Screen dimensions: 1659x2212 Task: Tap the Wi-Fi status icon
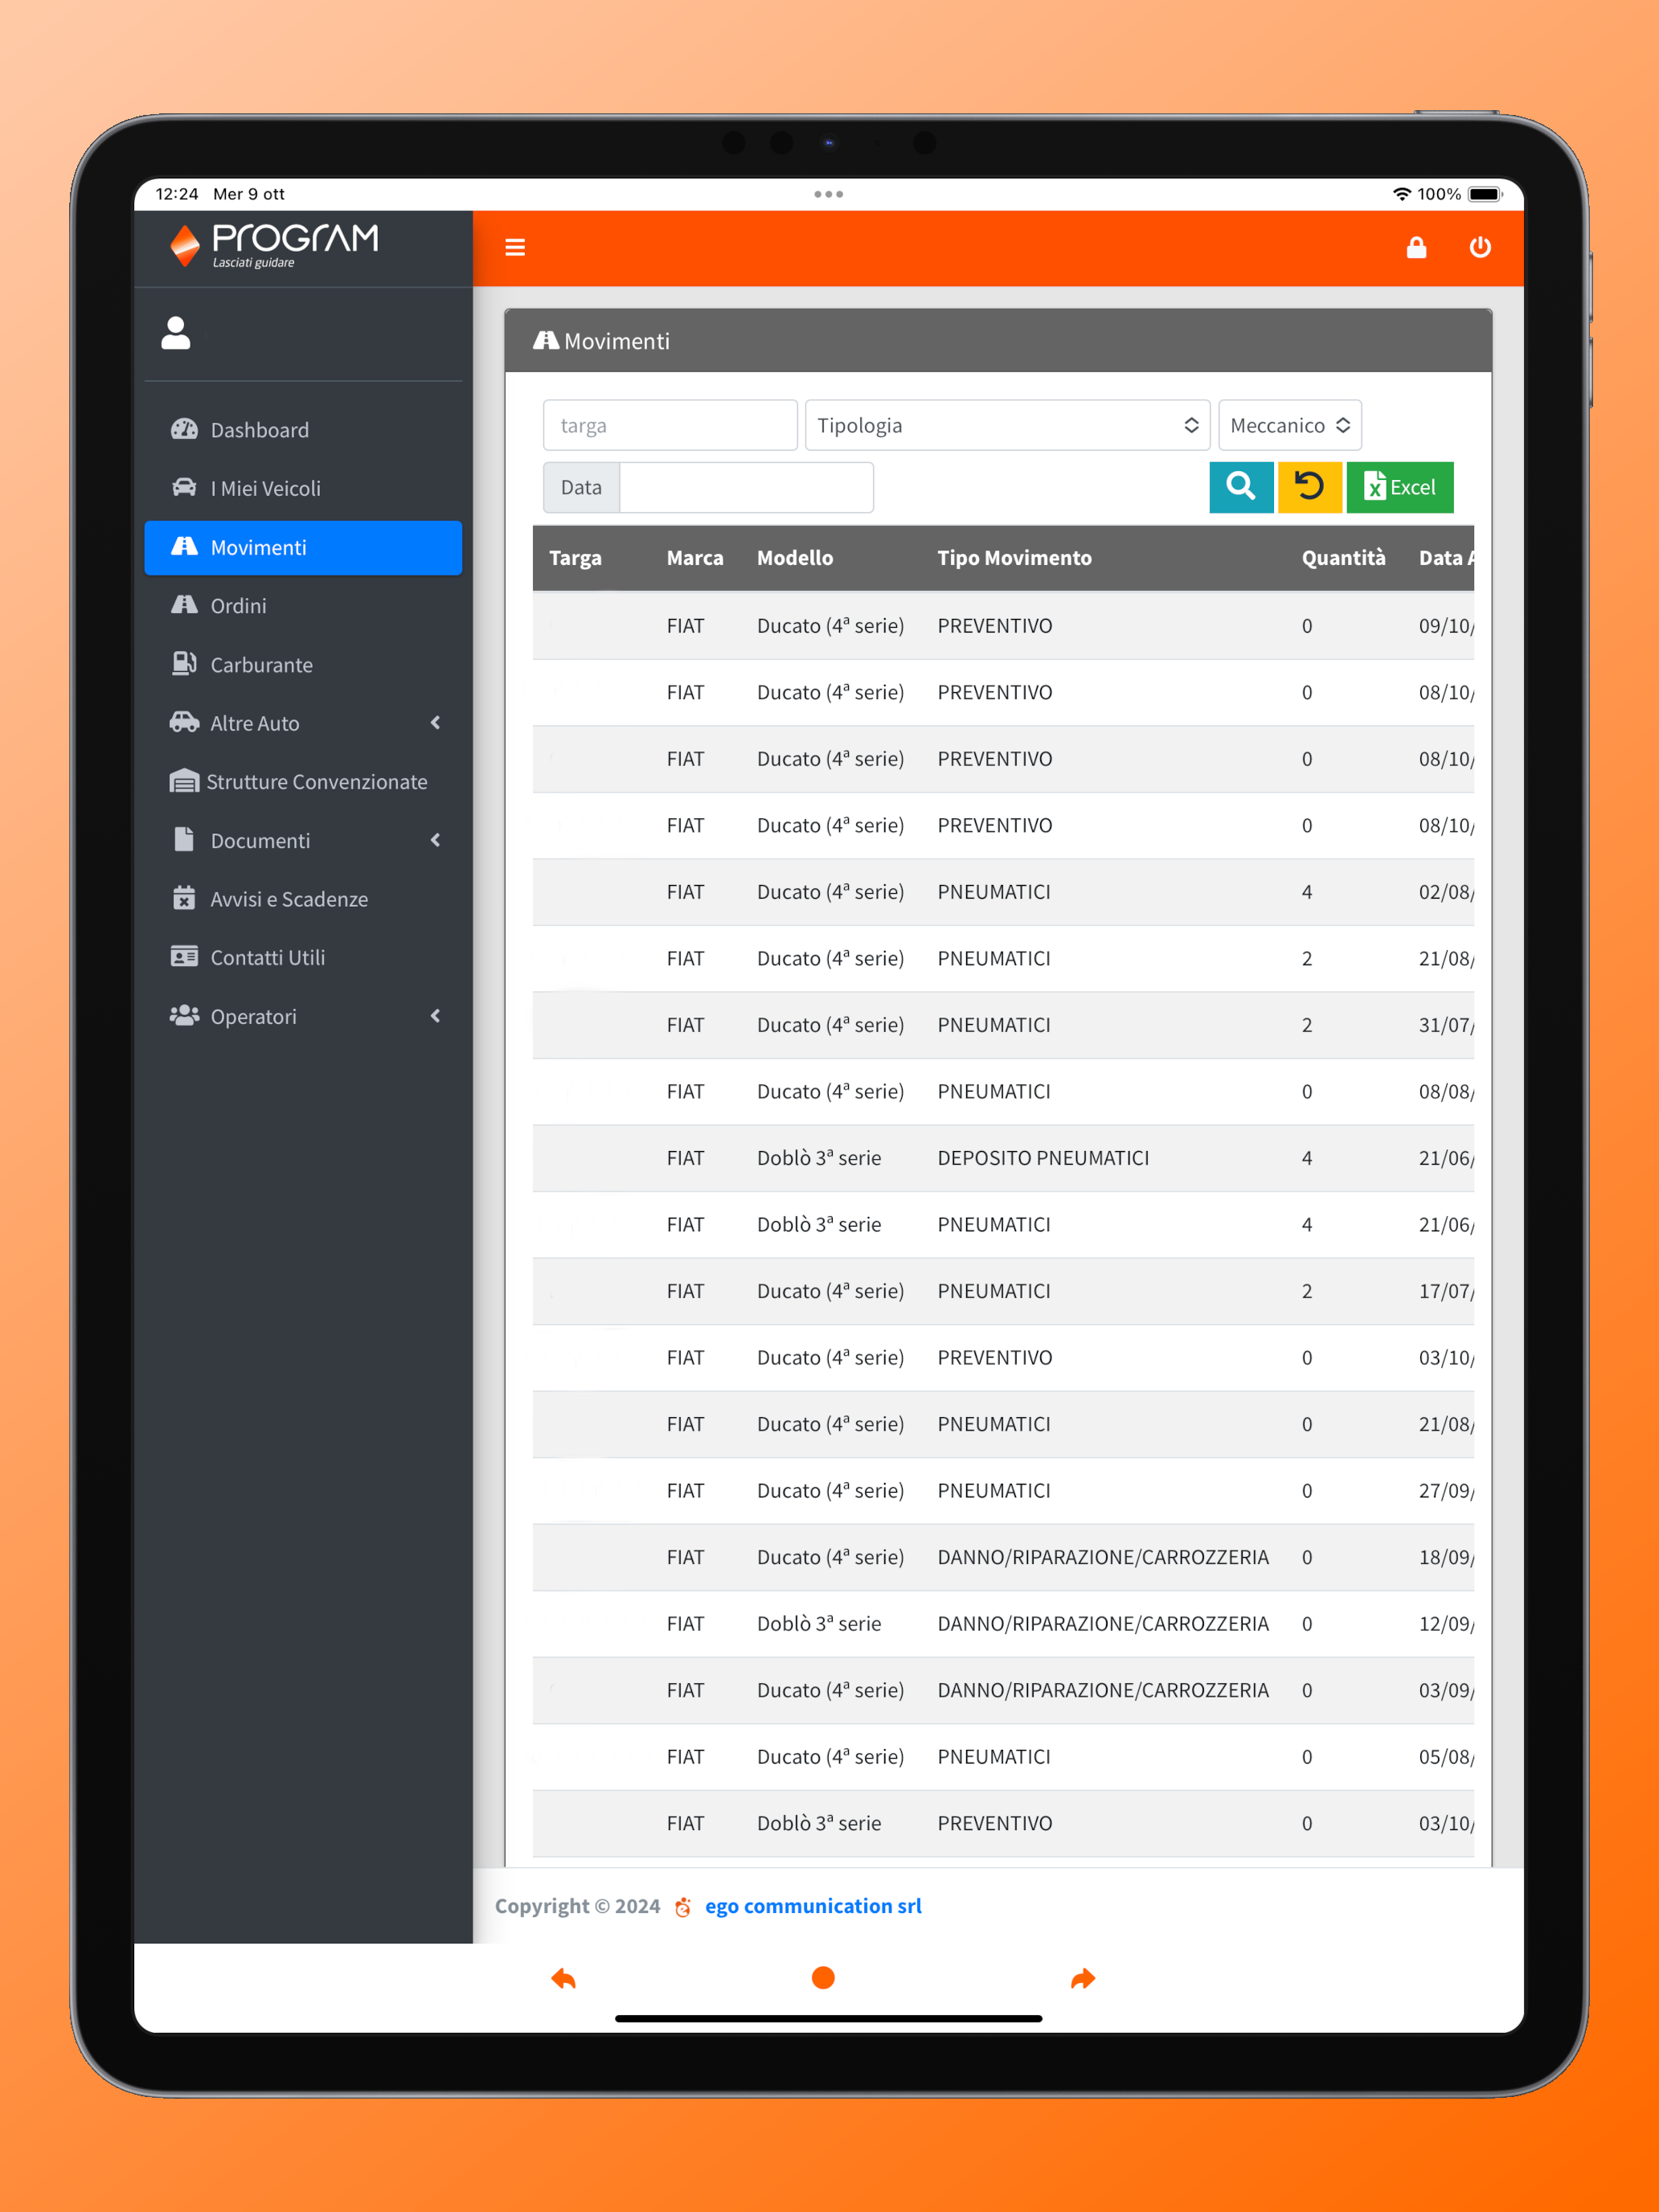coord(1401,194)
